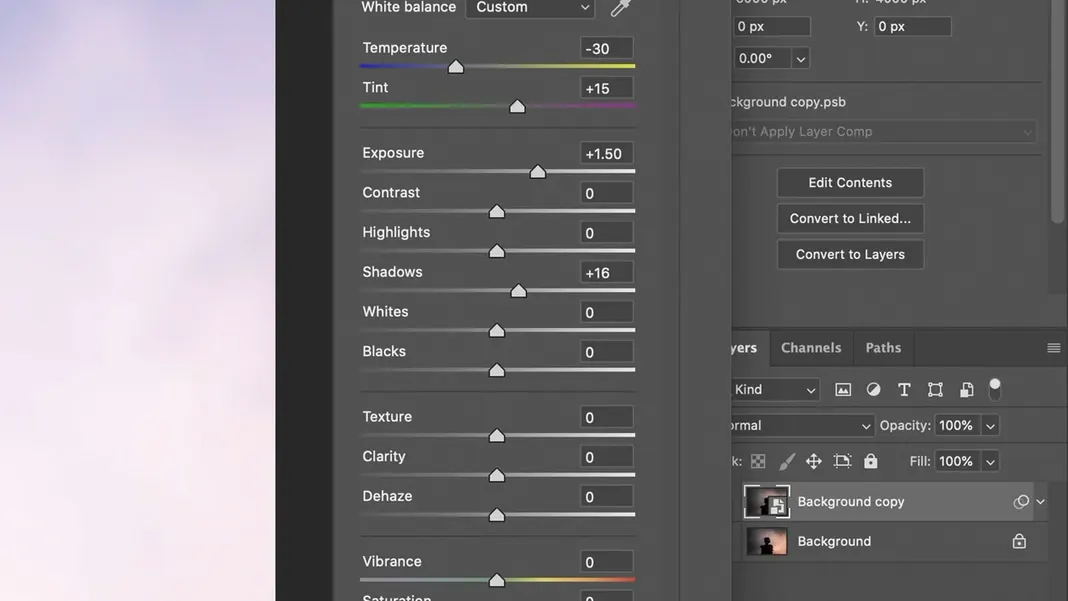Click the Highlights slider handle
The height and width of the screenshot is (601, 1068).
pyautogui.click(x=497, y=251)
